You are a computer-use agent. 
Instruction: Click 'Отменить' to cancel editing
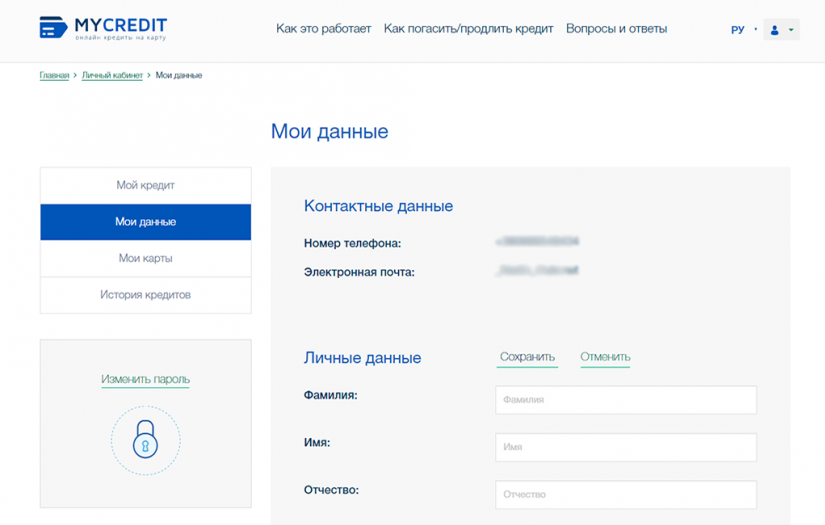click(x=605, y=357)
